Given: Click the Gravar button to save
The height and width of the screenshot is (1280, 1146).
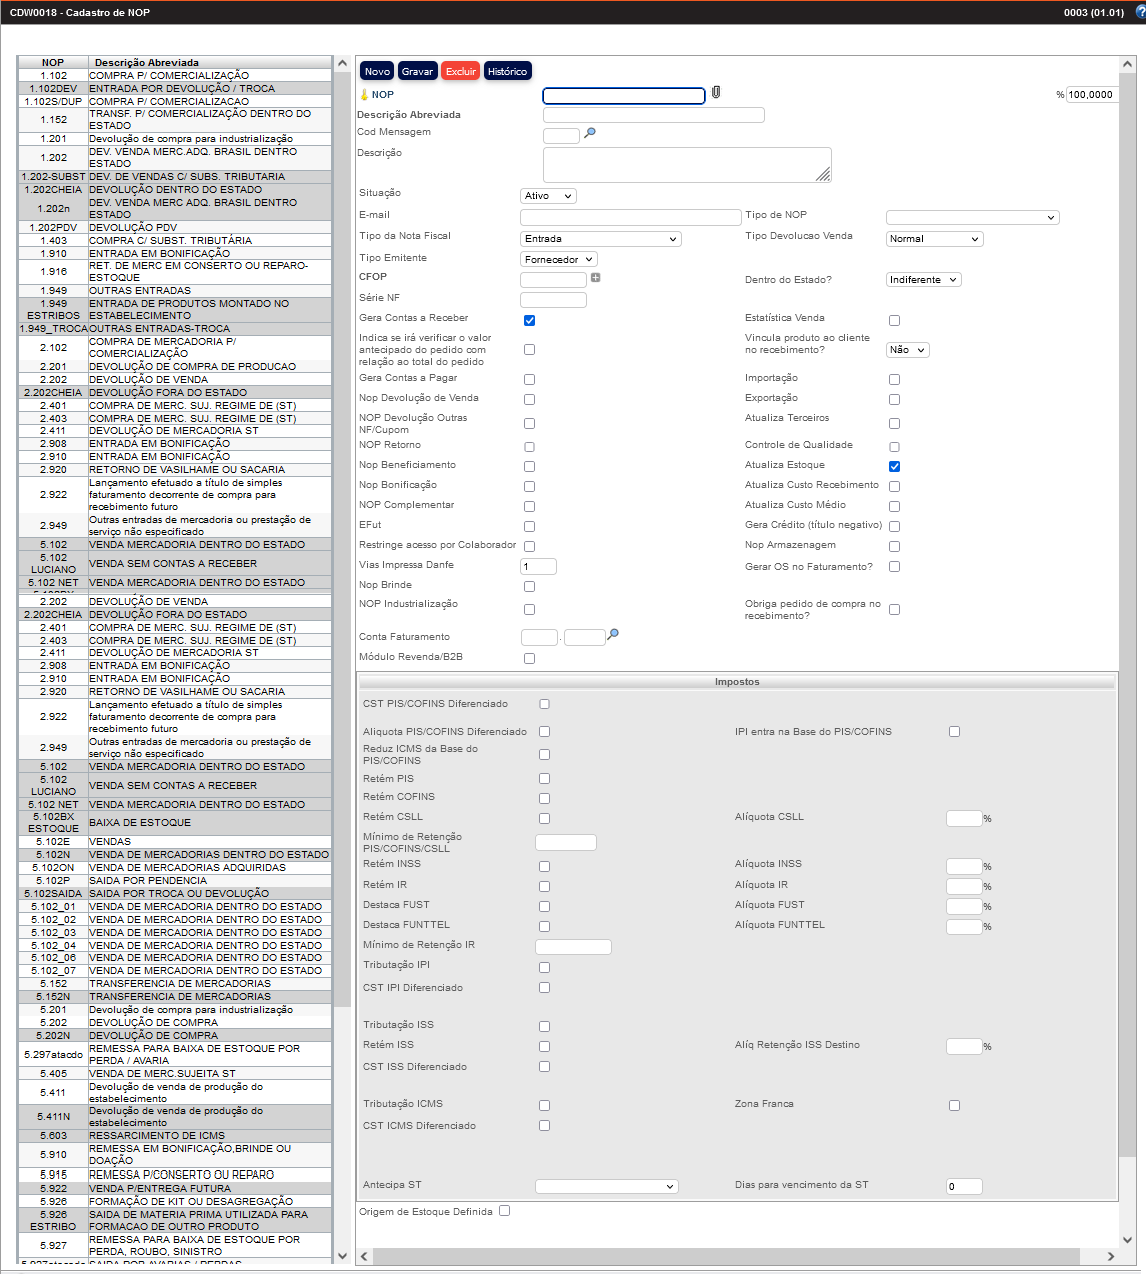Looking at the screenshot, I should tap(417, 70).
